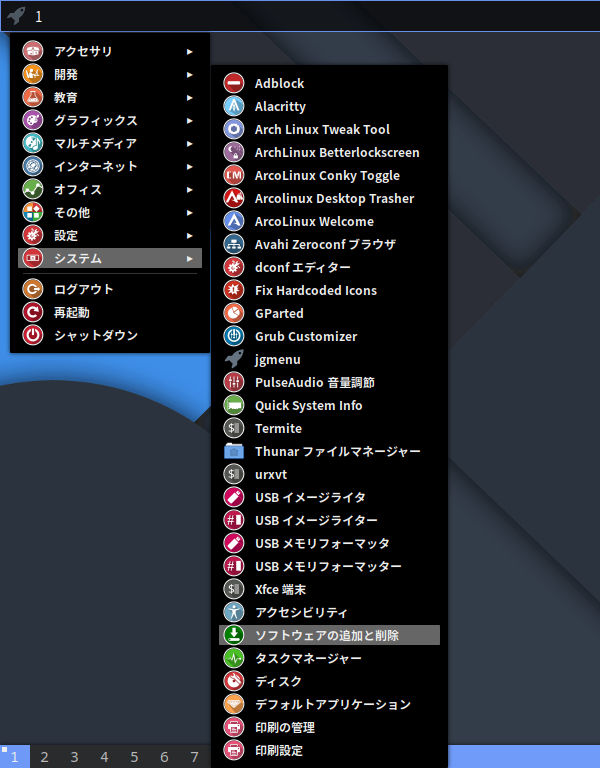Click the Avahi Zeroconf network icon
600x768 pixels.
(234, 244)
